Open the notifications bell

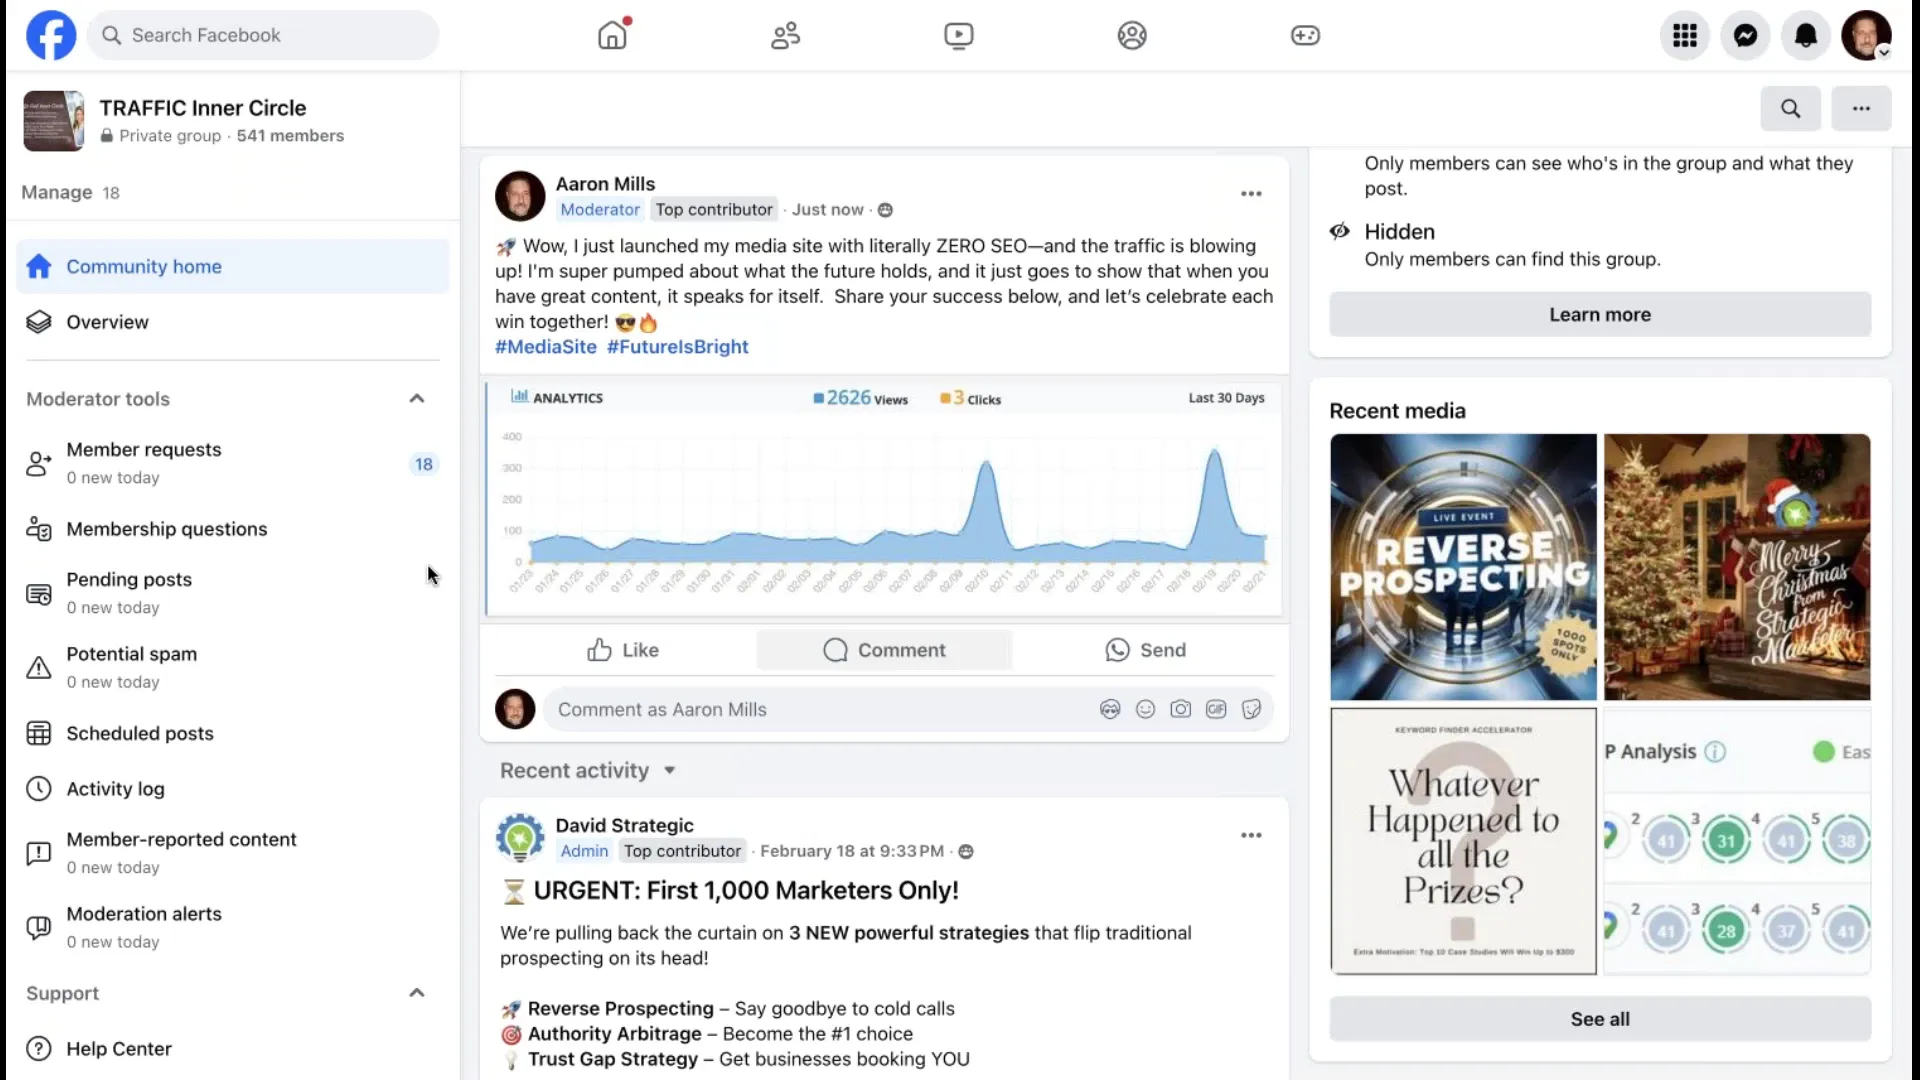[1805, 36]
